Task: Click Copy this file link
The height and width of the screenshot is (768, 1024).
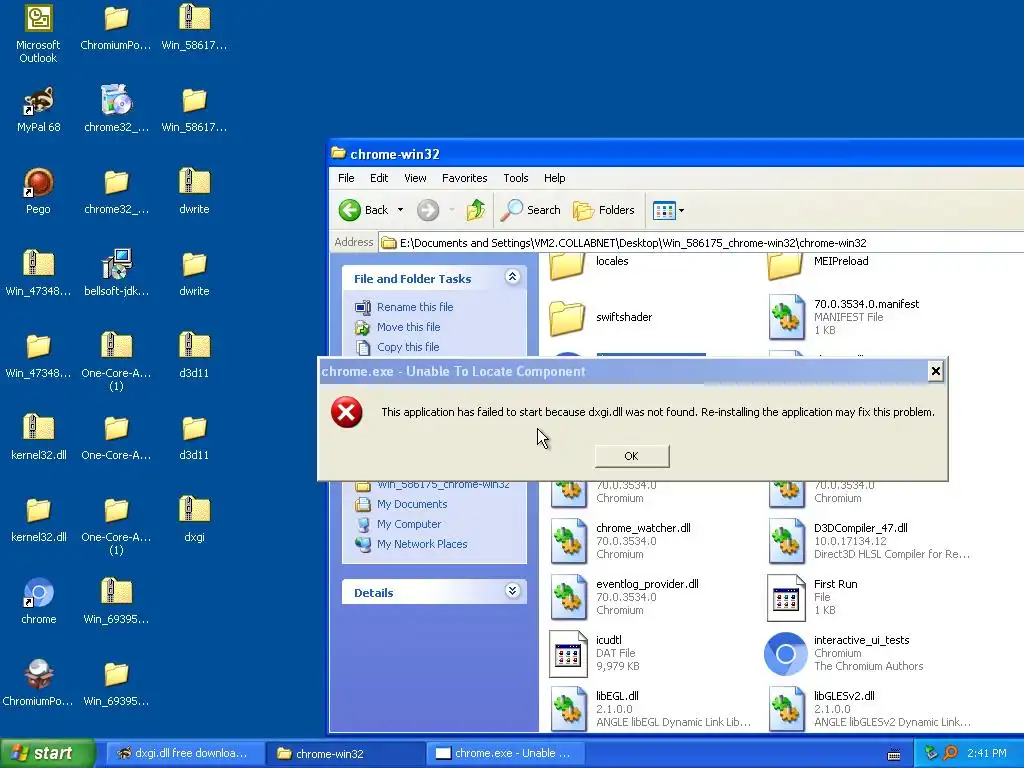Action: [x=408, y=347]
